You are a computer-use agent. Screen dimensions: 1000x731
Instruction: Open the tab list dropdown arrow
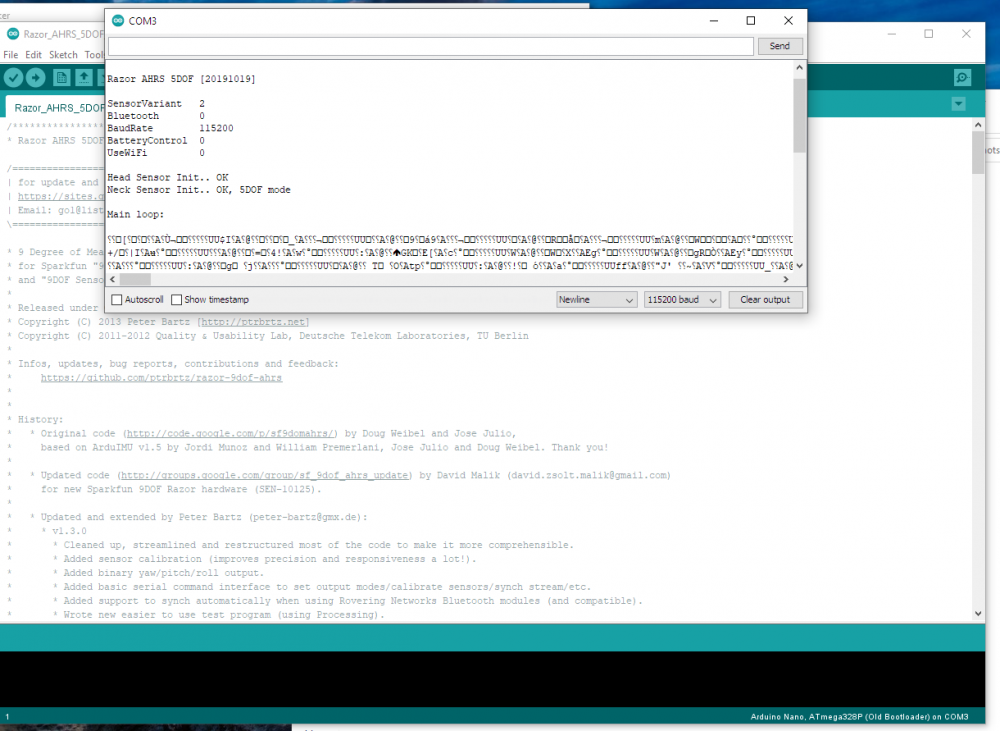[957, 104]
